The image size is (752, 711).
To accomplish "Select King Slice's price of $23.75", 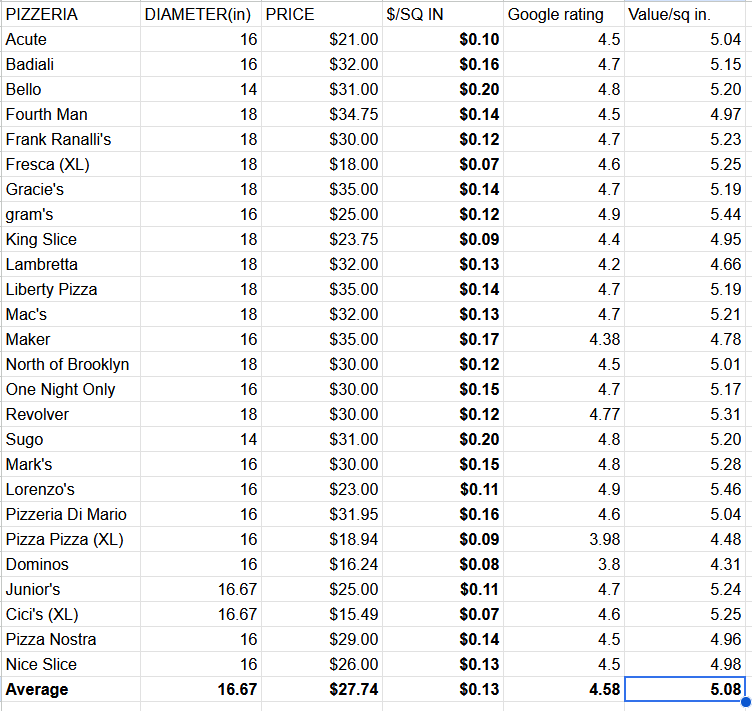I will 321,239.
